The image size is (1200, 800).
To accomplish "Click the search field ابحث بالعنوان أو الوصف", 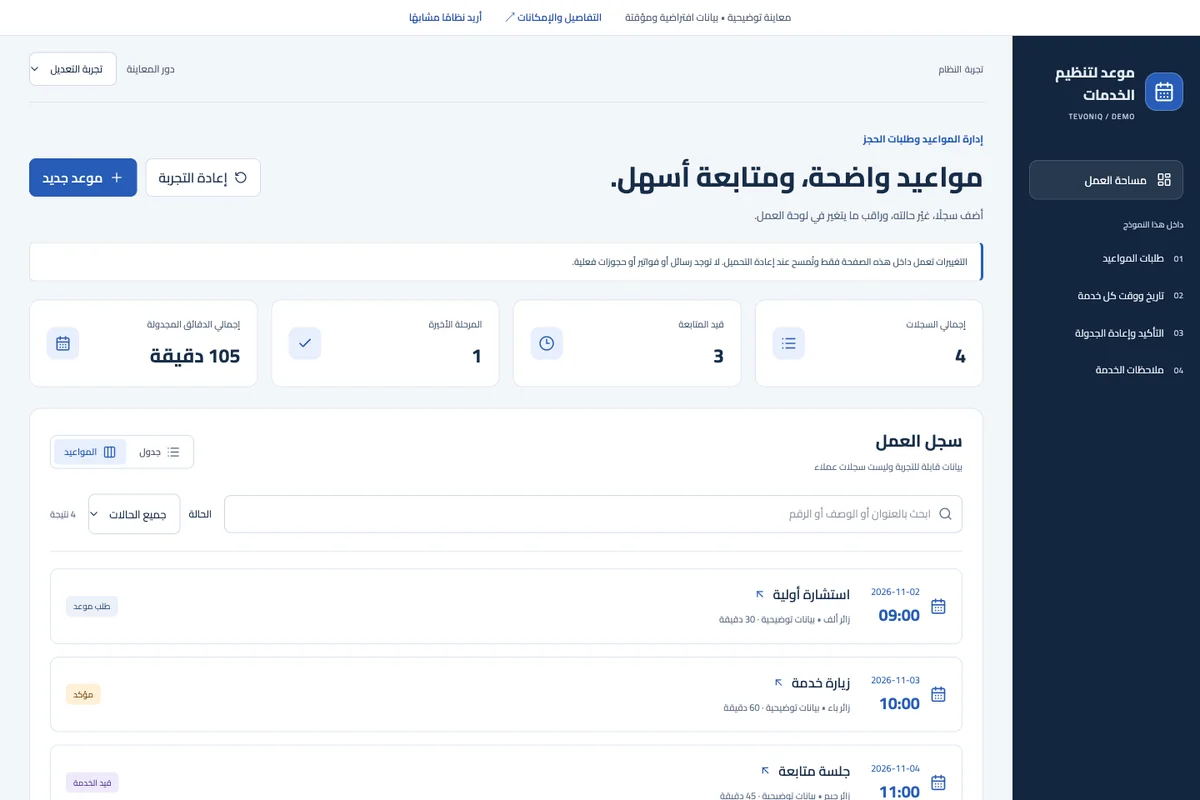I will pyautogui.click(x=593, y=514).
